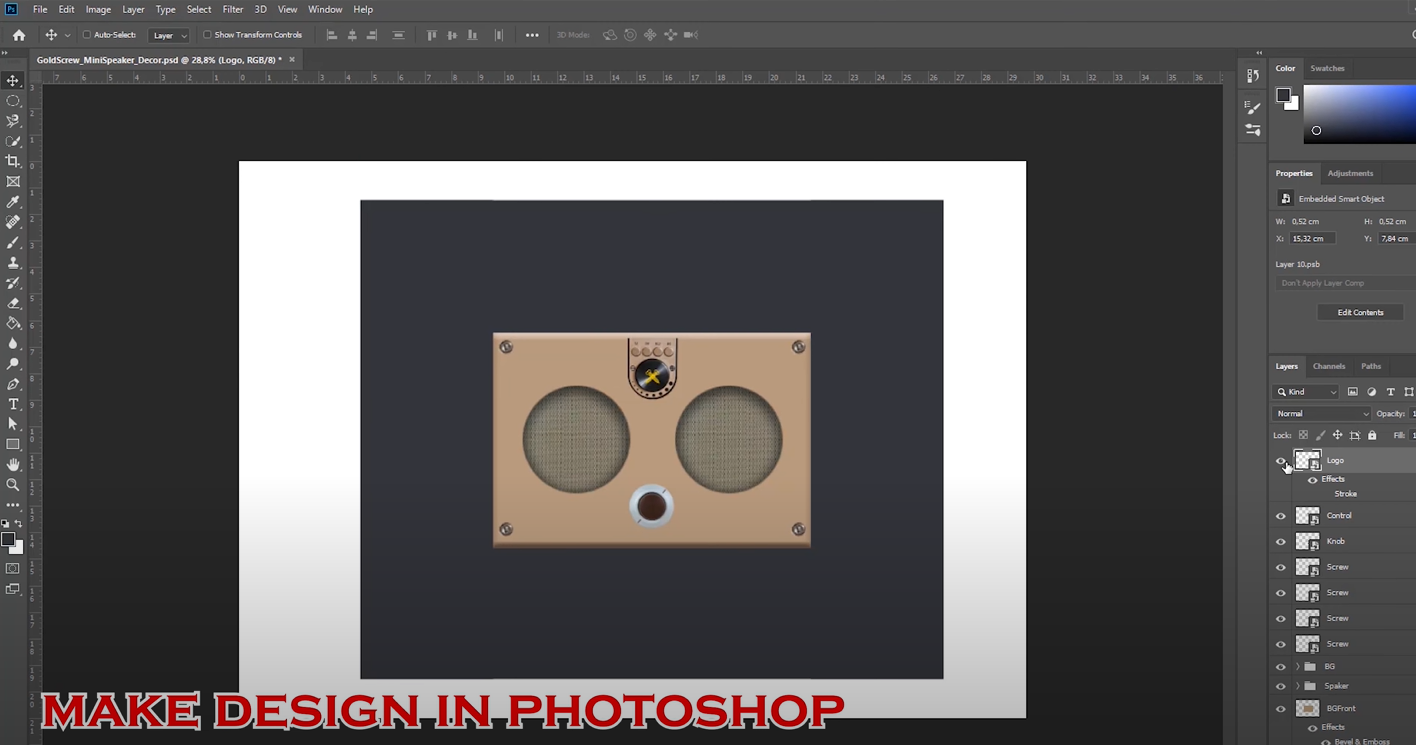Viewport: 1416px width, 745px height.
Task: Click the lock position icon in Layers panel
Action: point(1337,435)
